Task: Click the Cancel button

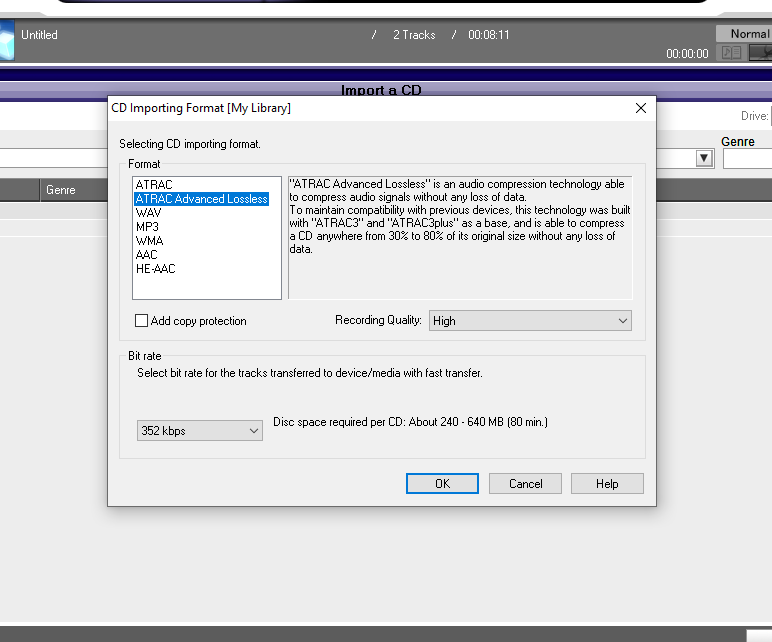Action: pos(525,484)
